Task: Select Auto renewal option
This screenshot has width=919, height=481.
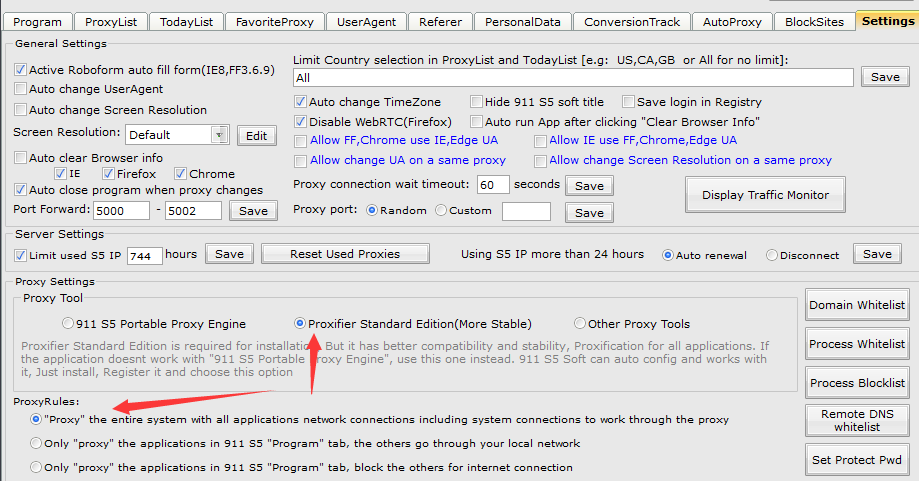Action: click(x=667, y=255)
